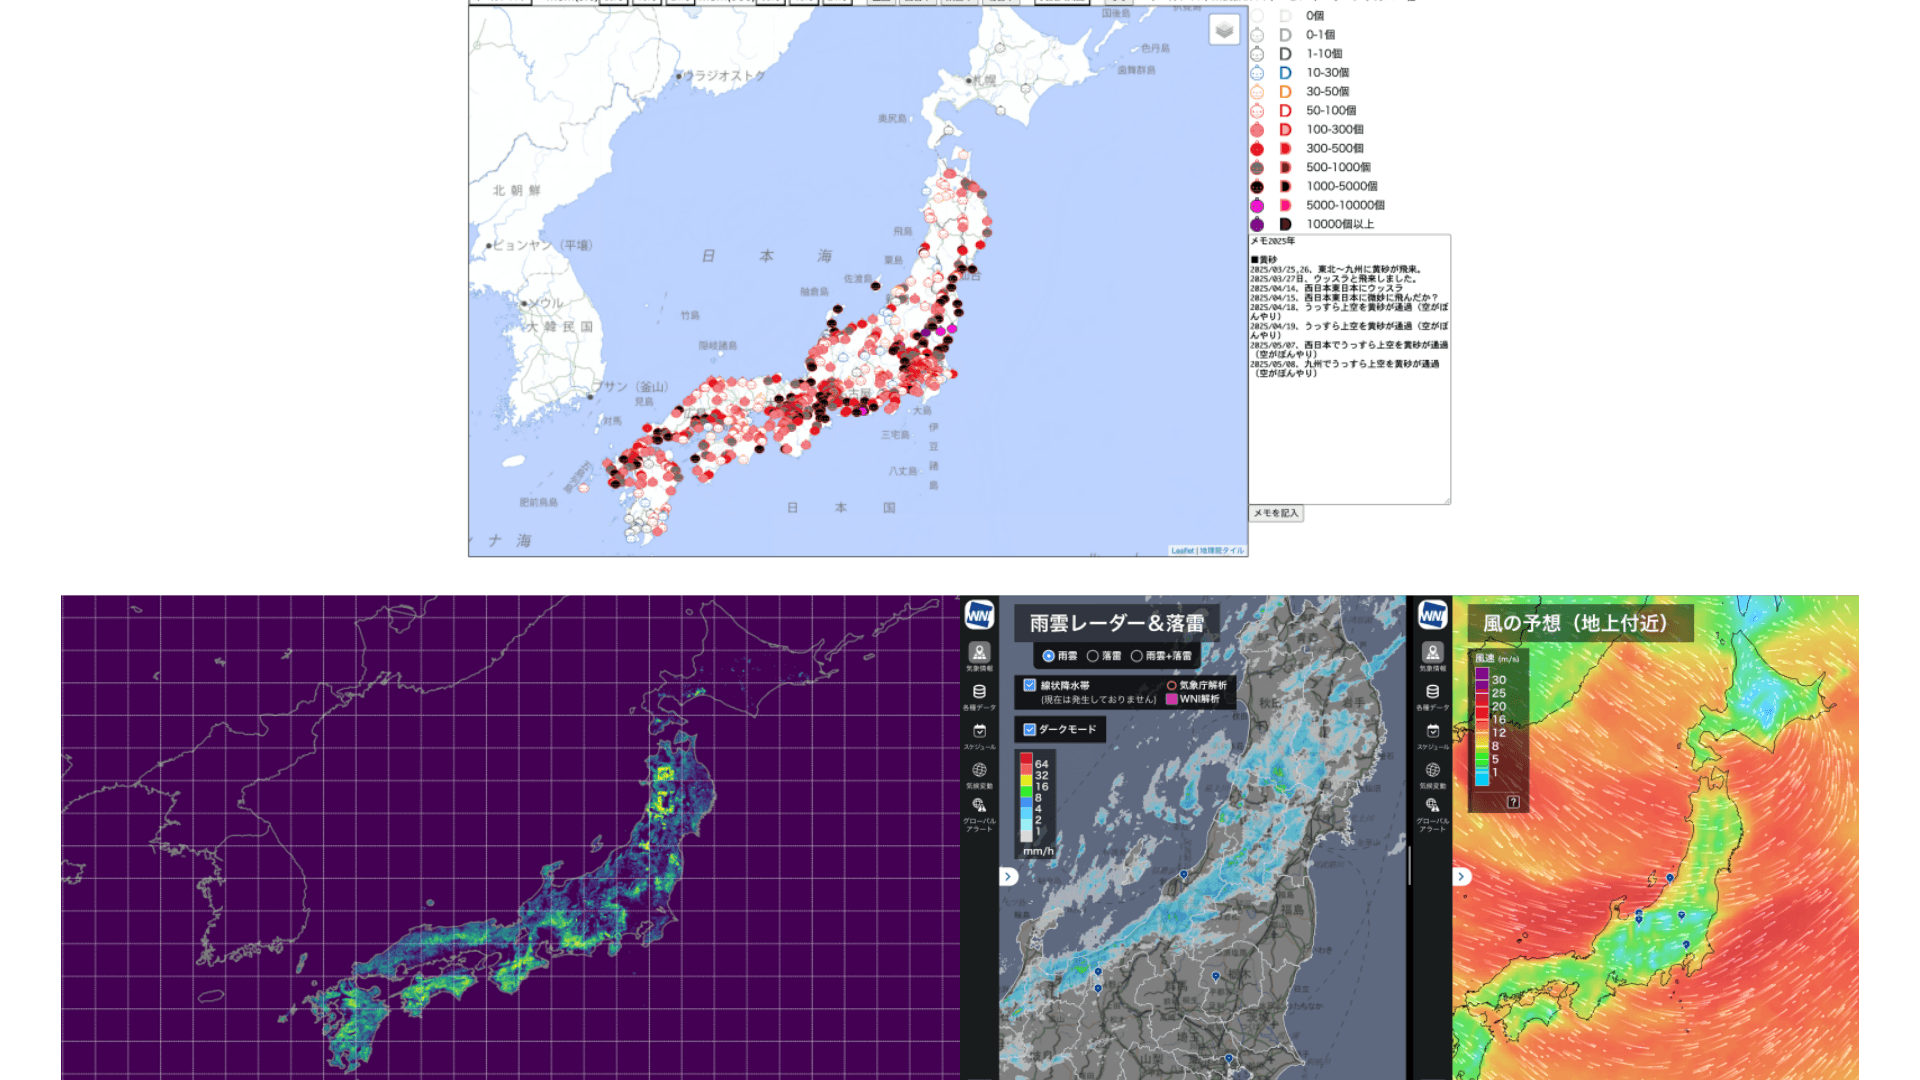Select the 雨雲+落雷 radio option

pos(1137,656)
